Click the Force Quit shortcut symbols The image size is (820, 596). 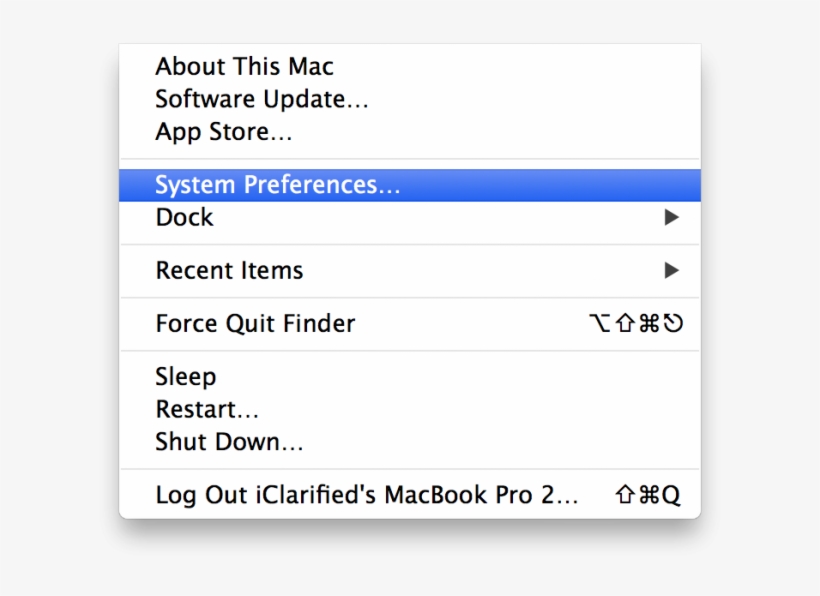click(x=636, y=323)
